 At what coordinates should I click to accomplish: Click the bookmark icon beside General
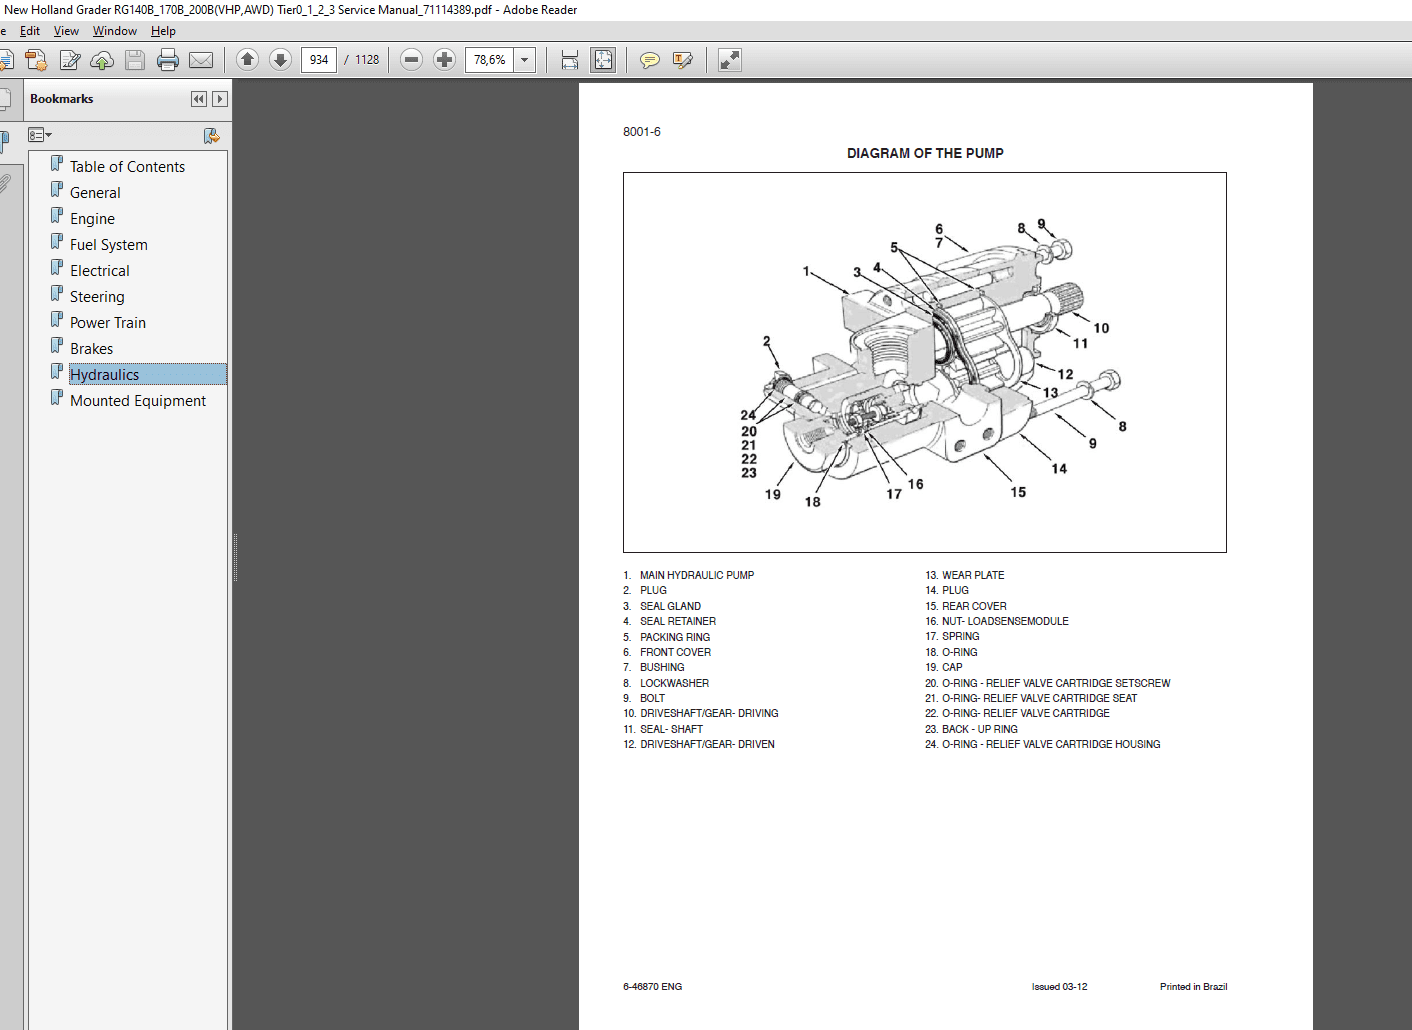57,189
